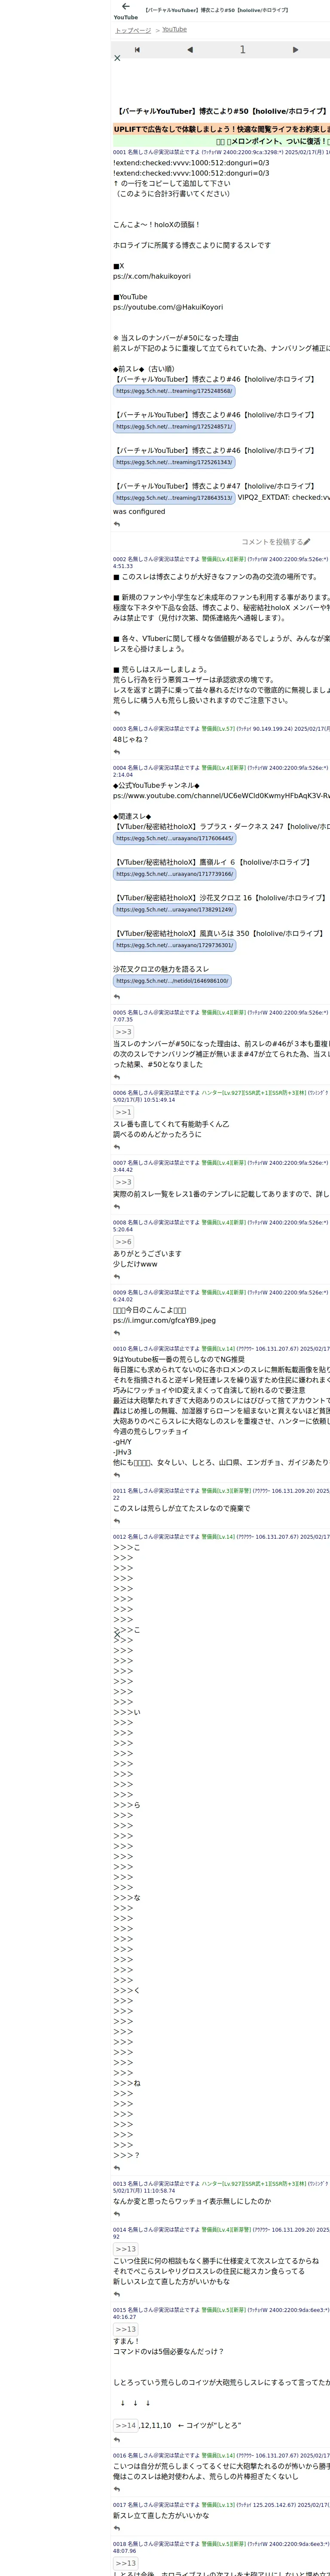Reply to post 0013 with arrow icon
The height and width of the screenshot is (2576, 330).
pyautogui.click(x=117, y=2215)
